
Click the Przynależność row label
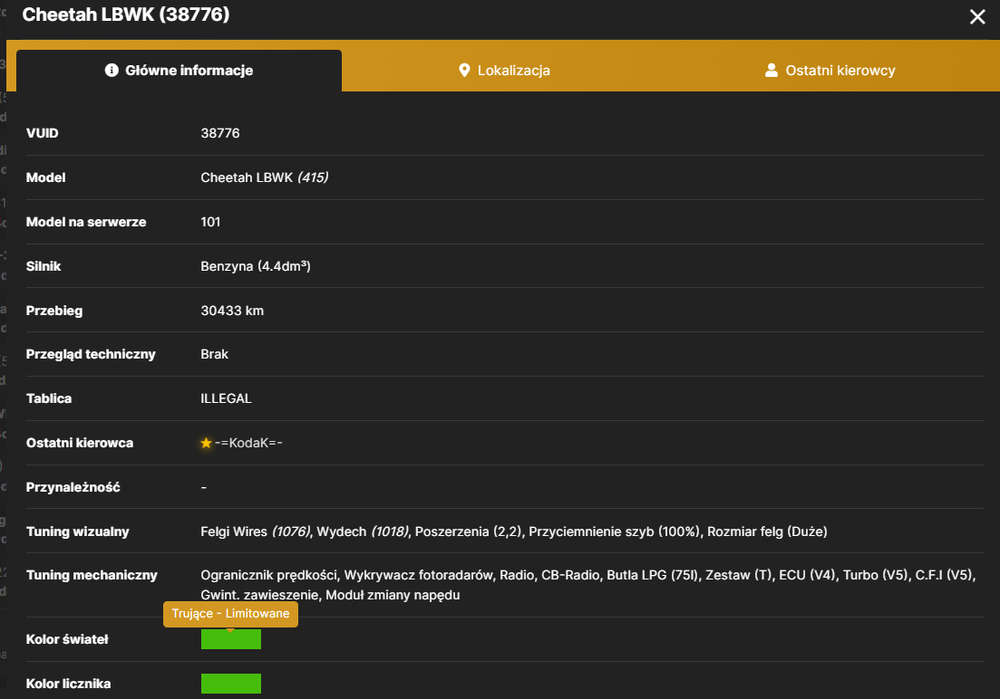coord(73,487)
